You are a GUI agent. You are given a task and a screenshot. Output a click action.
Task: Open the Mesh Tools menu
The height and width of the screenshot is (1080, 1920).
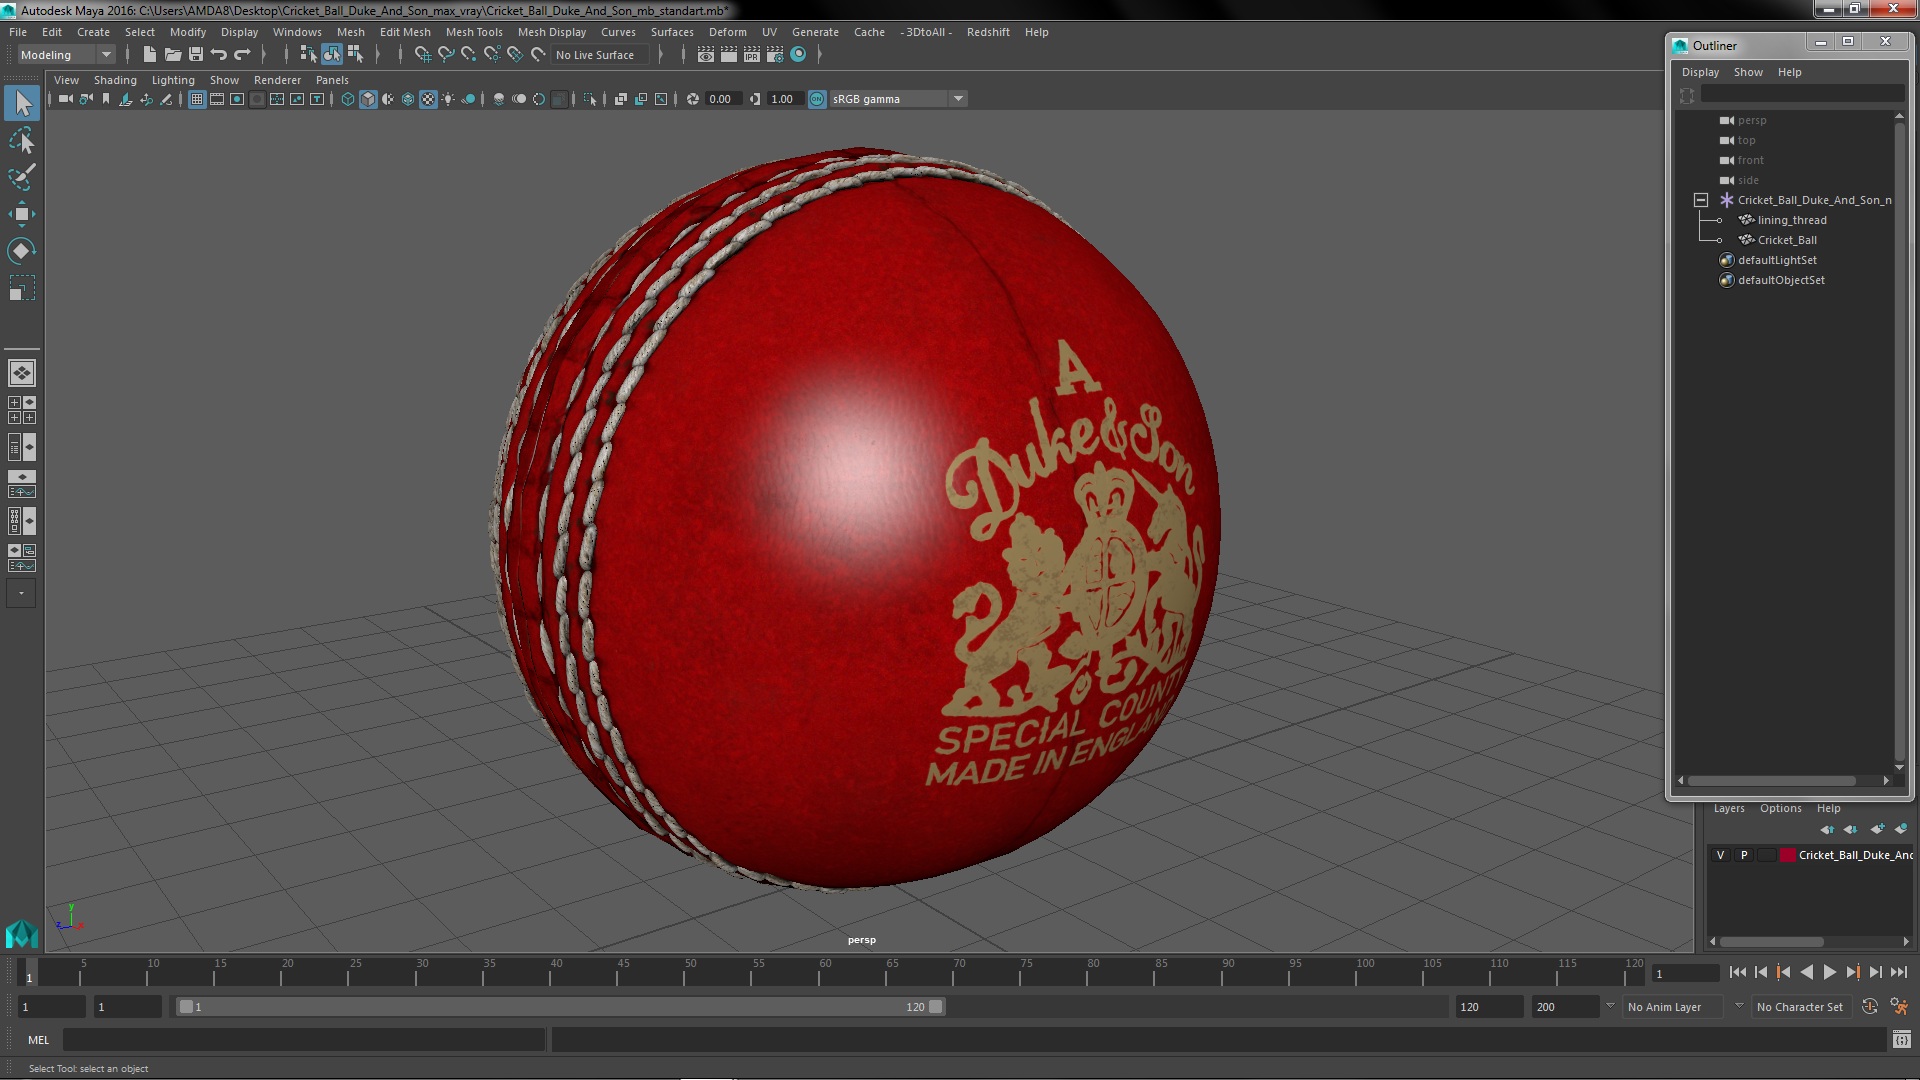point(474,32)
